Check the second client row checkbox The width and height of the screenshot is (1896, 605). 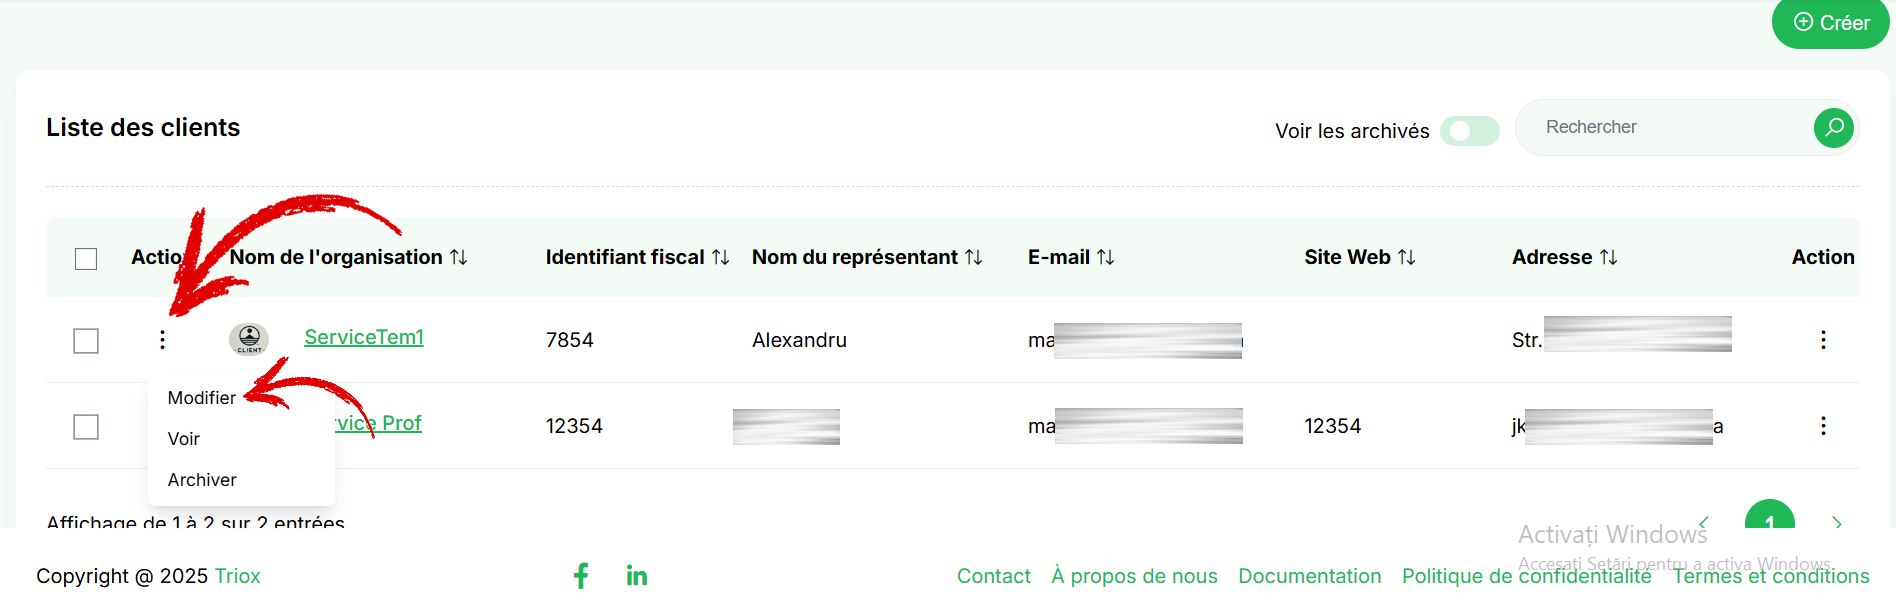tap(86, 427)
